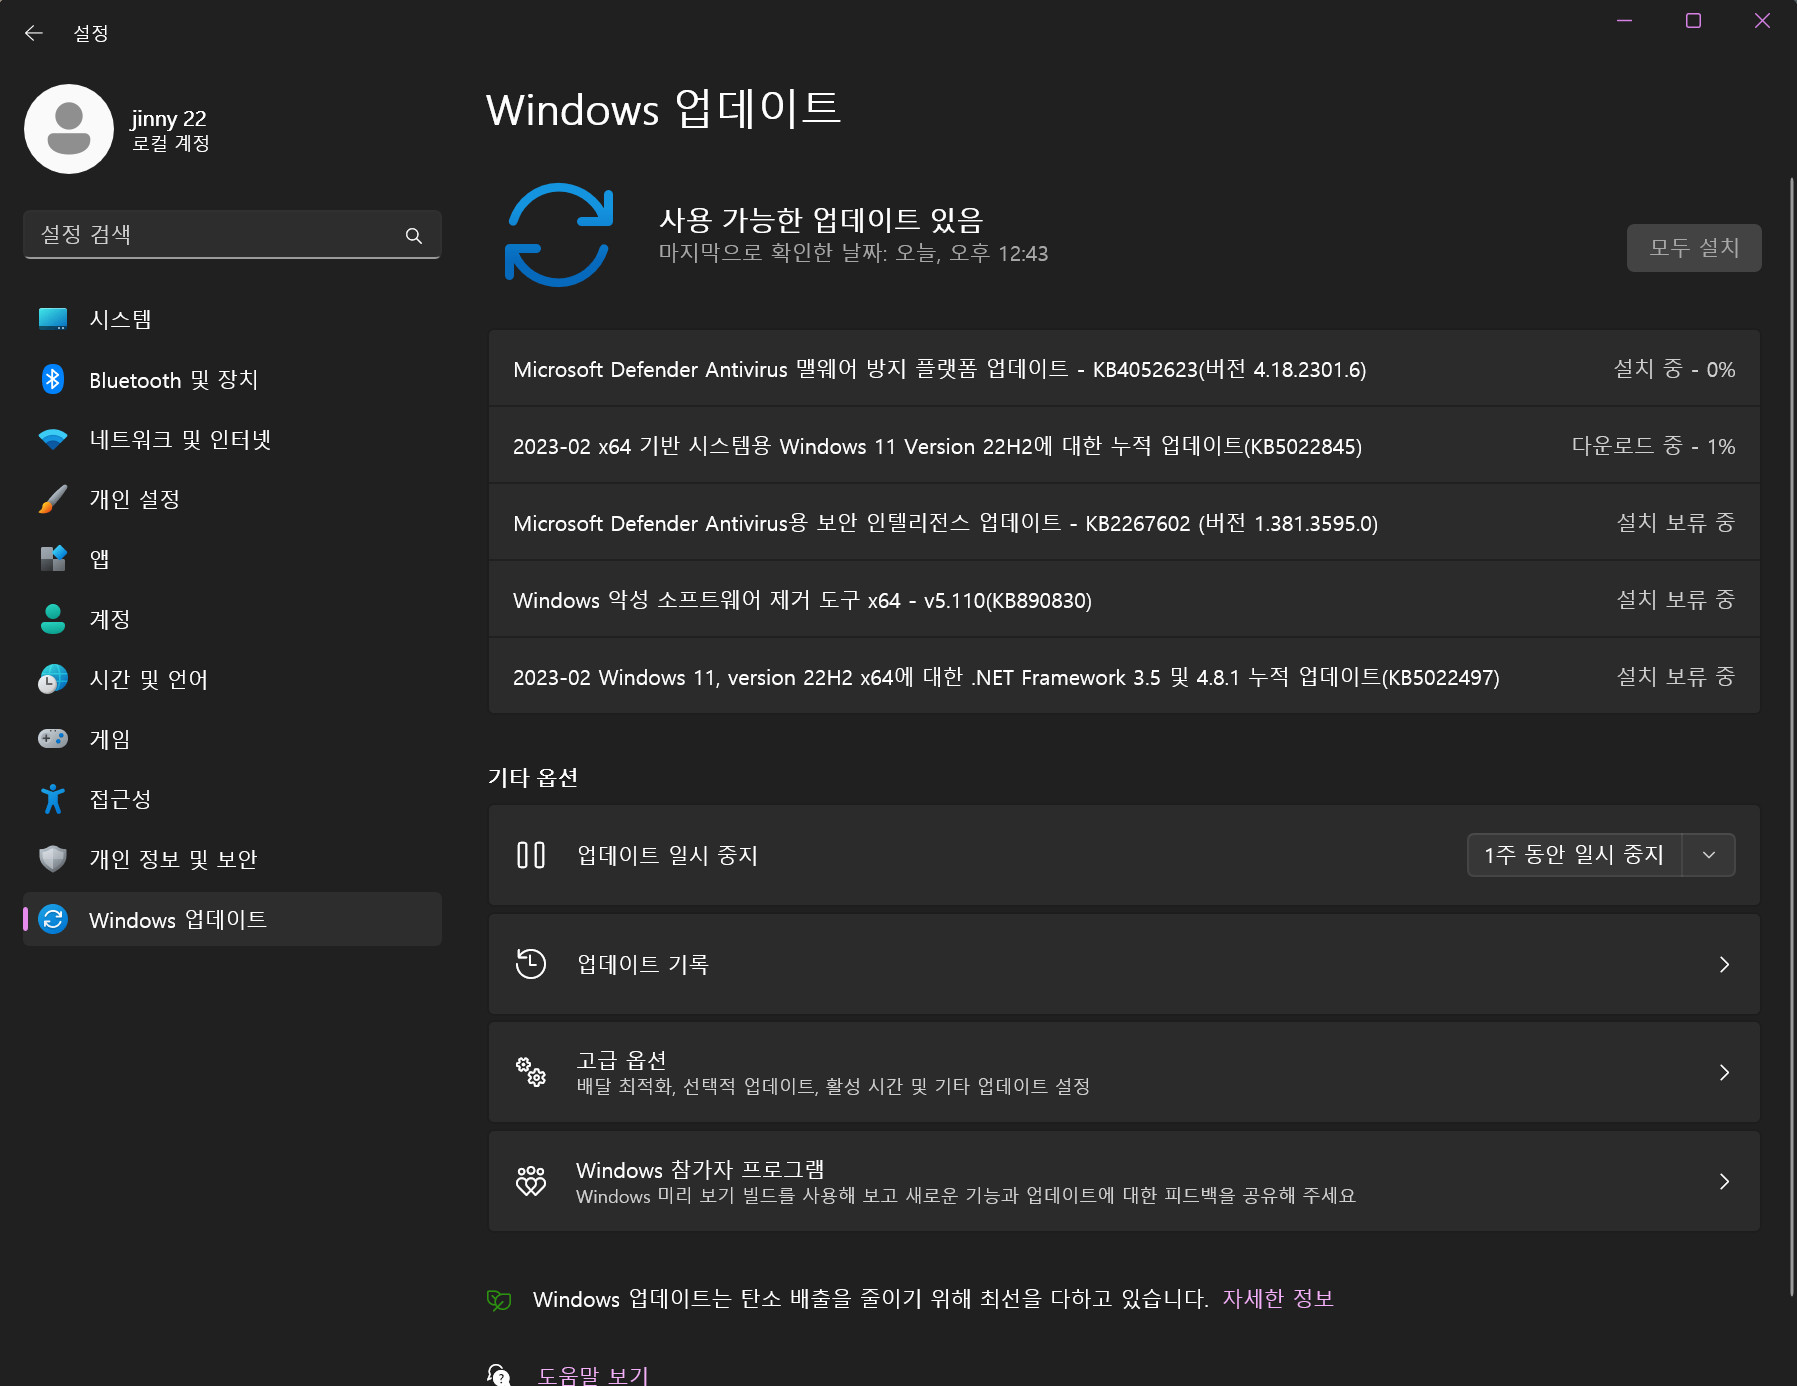Expand 고급 옵션 with its chevron

[1724, 1072]
